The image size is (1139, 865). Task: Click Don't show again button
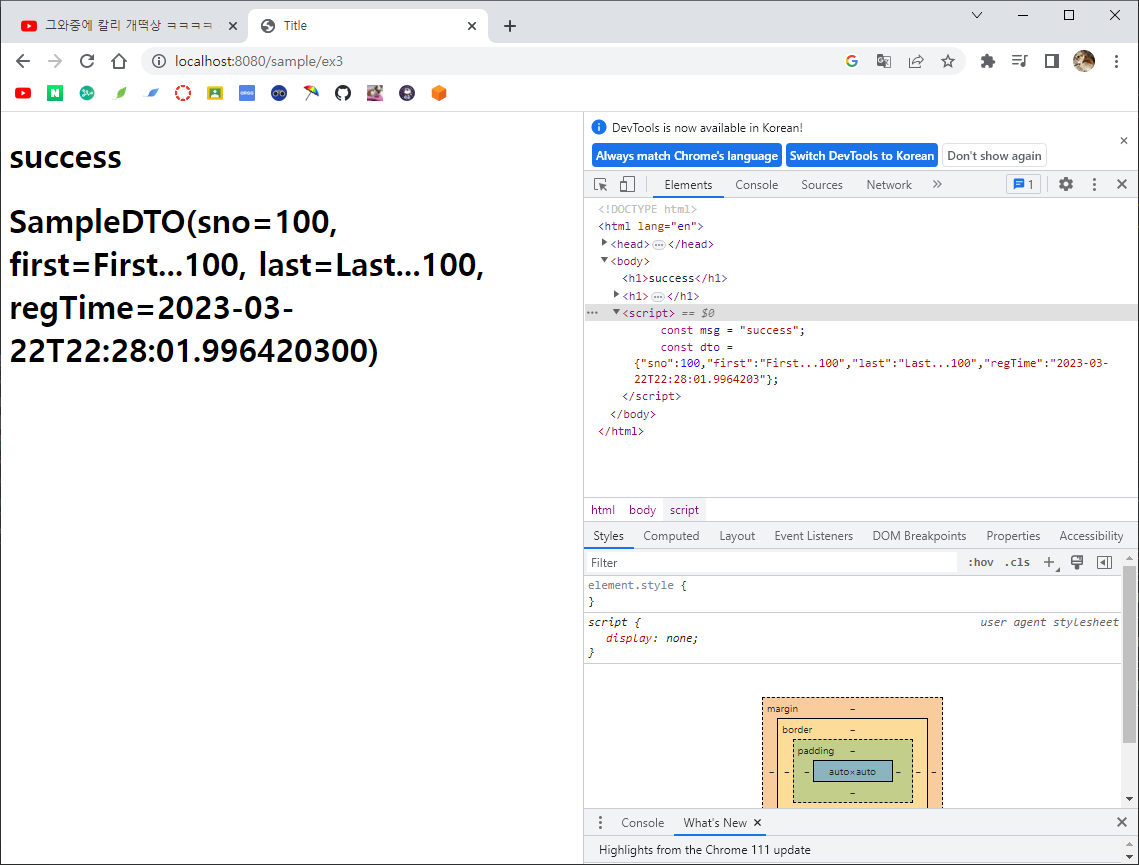pos(994,155)
